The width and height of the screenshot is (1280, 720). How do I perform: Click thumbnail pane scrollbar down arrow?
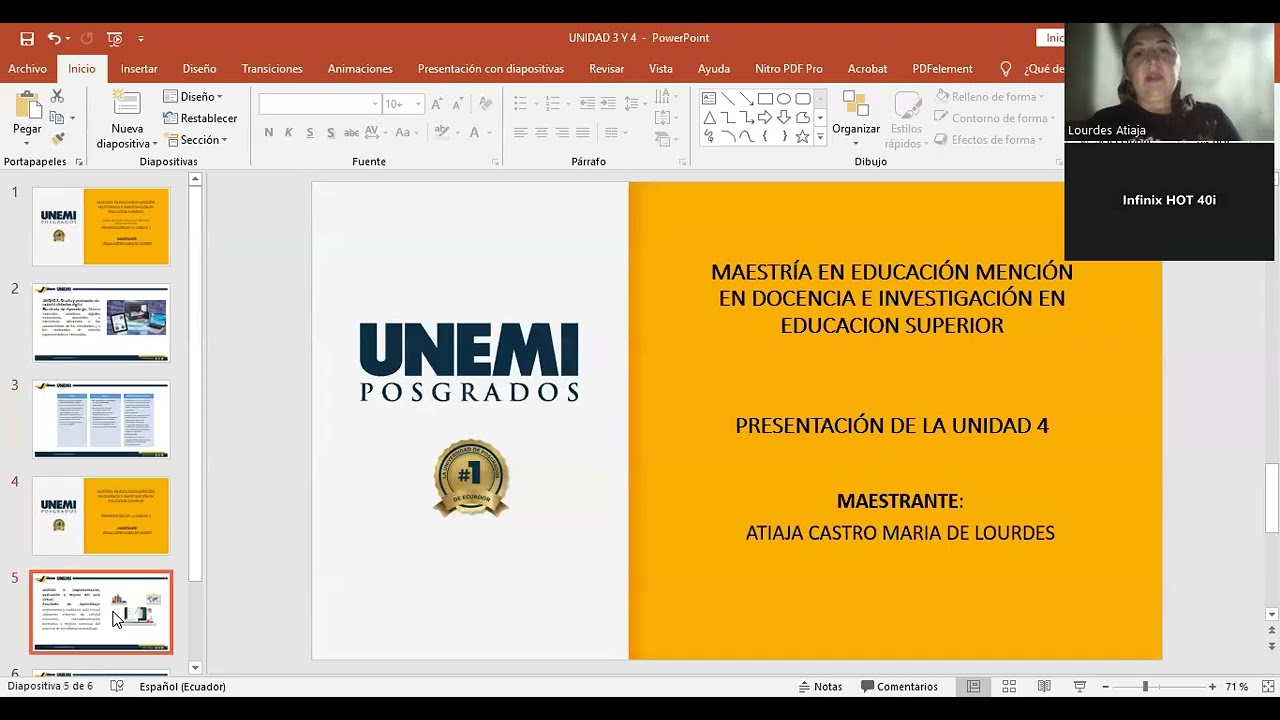tap(195, 667)
